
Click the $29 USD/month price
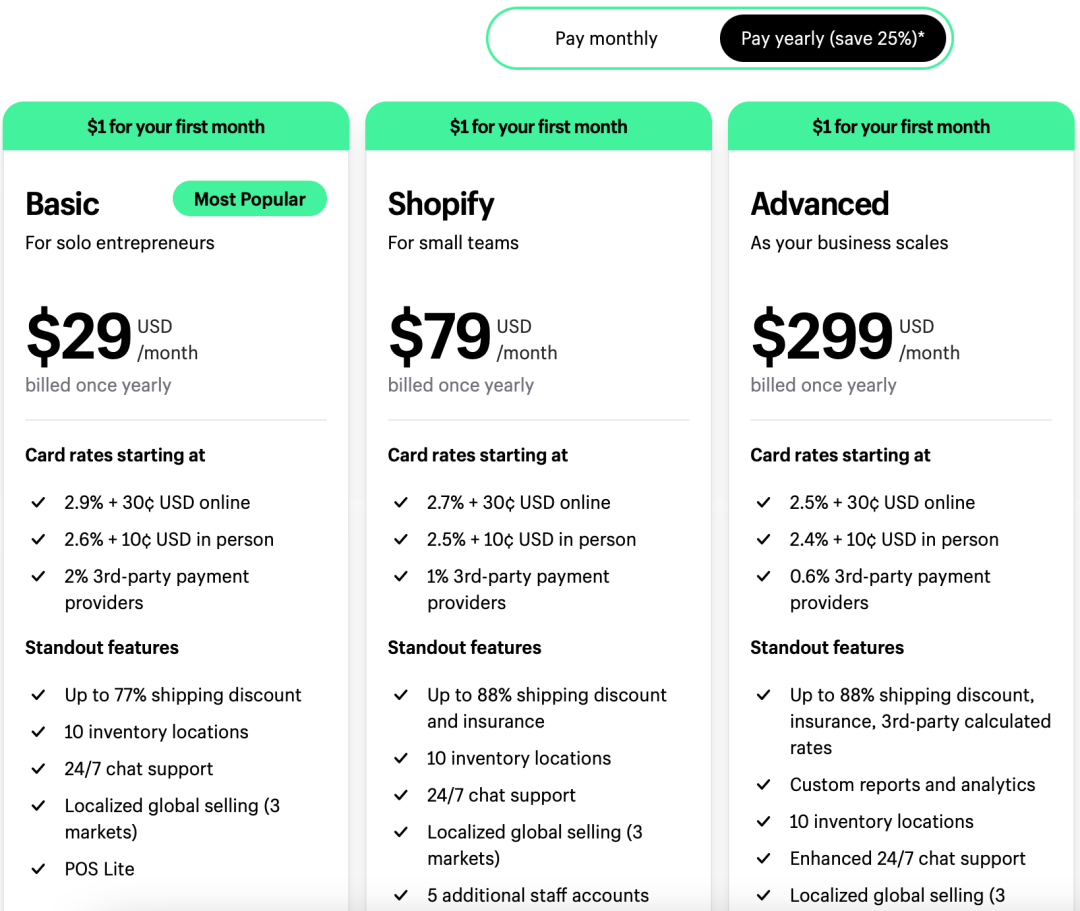pos(112,337)
